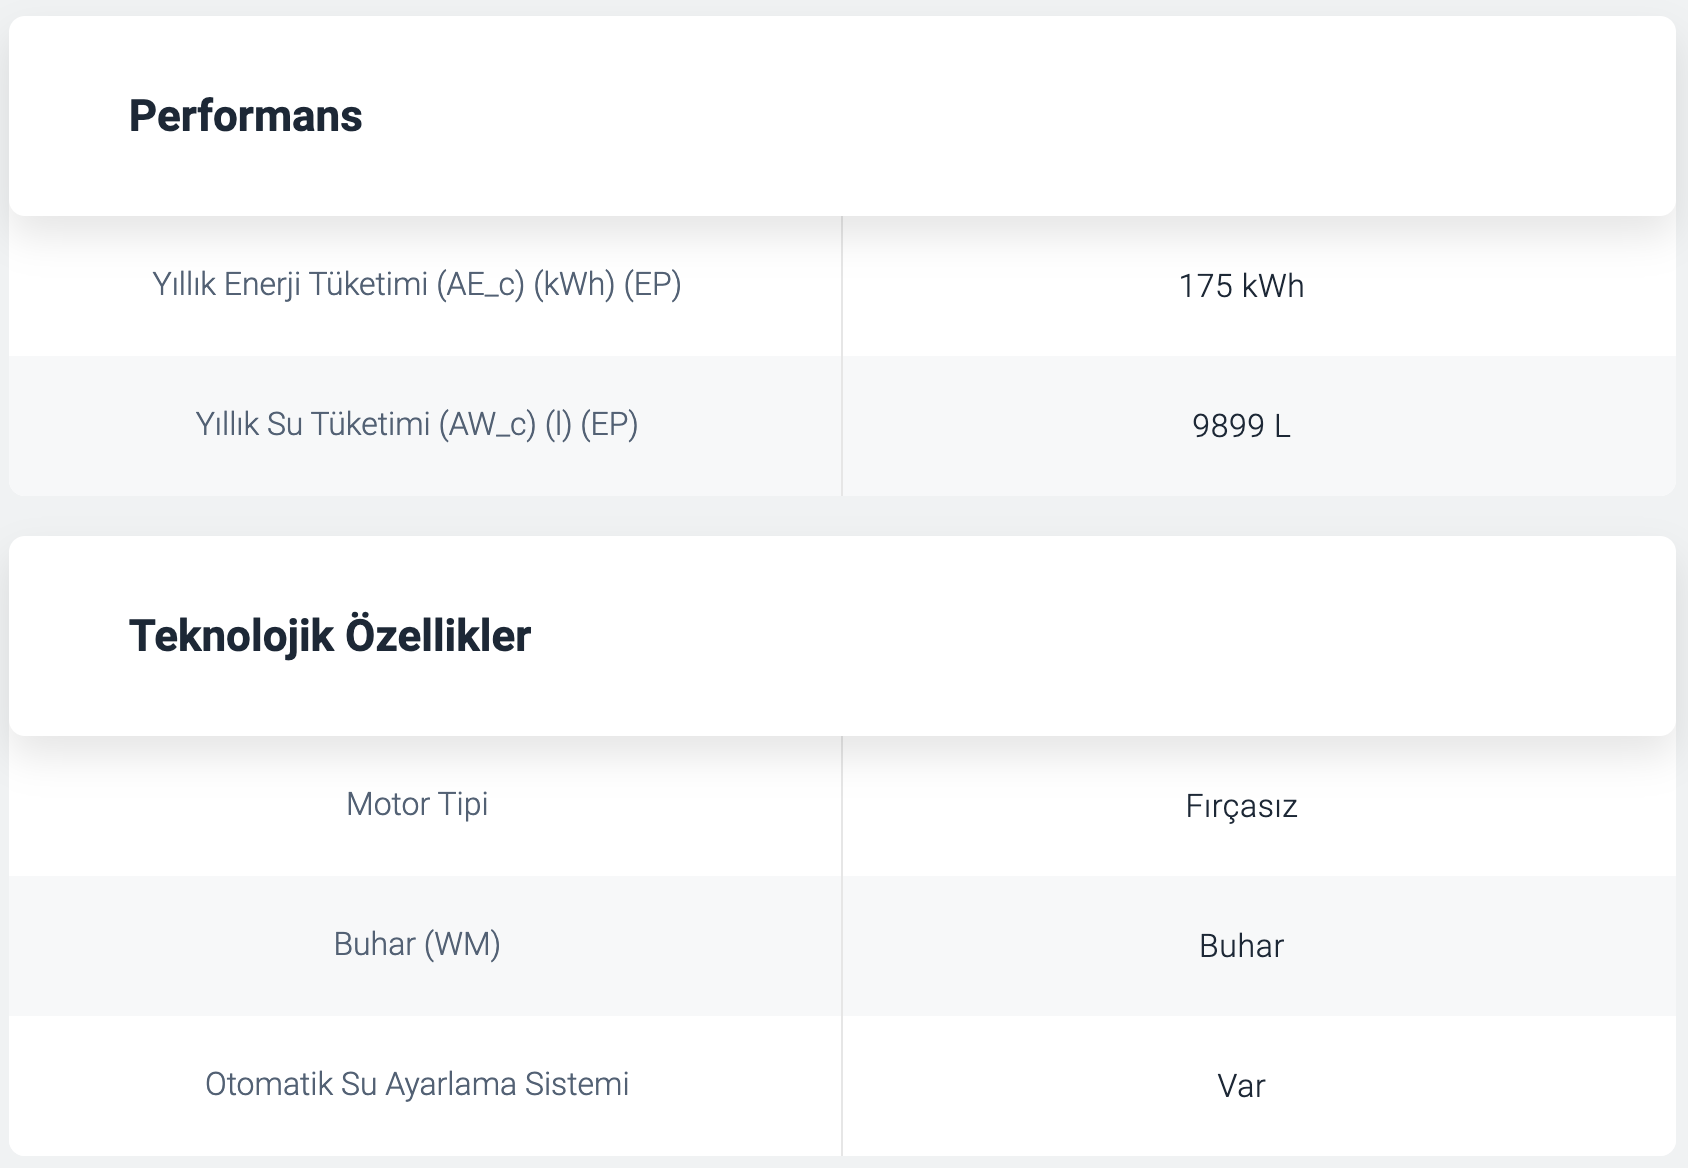Click the 175 kWh value
The height and width of the screenshot is (1168, 1688).
click(1241, 286)
